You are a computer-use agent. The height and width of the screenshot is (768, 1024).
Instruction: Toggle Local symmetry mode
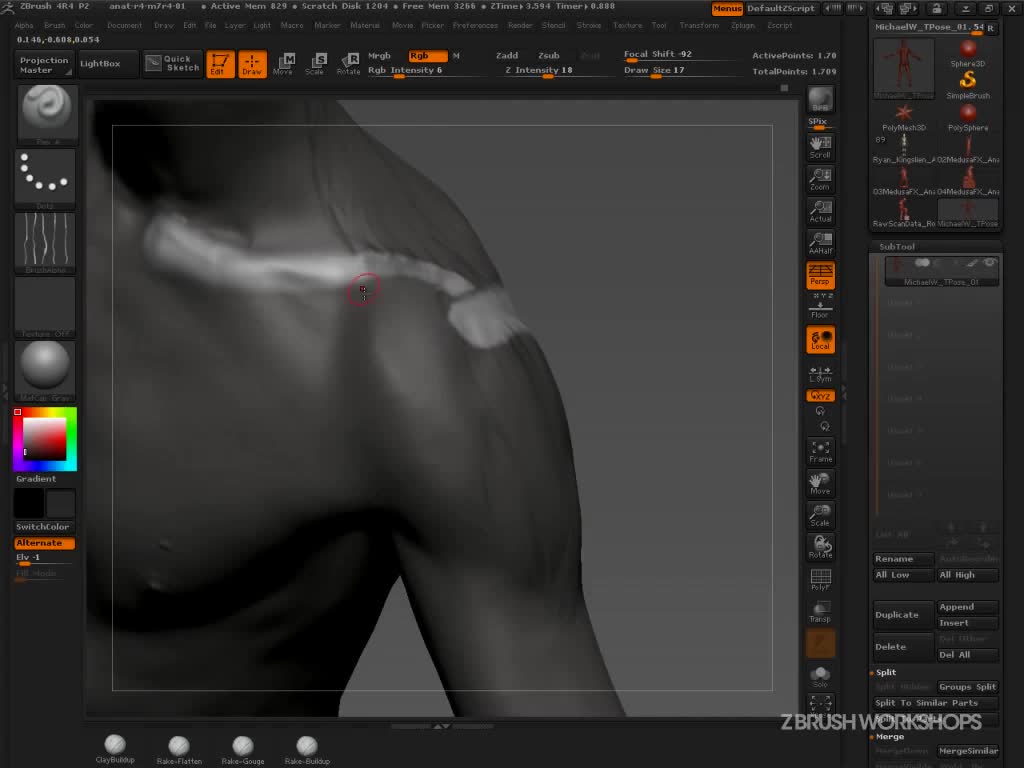tap(820, 340)
